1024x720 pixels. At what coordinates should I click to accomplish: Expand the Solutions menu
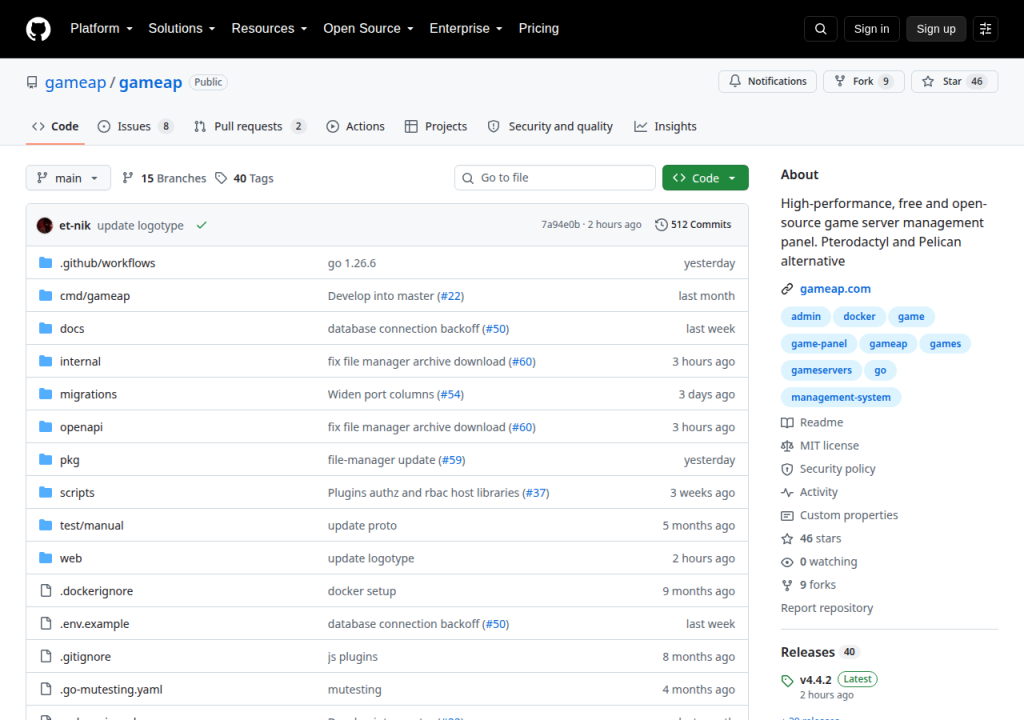coord(182,29)
